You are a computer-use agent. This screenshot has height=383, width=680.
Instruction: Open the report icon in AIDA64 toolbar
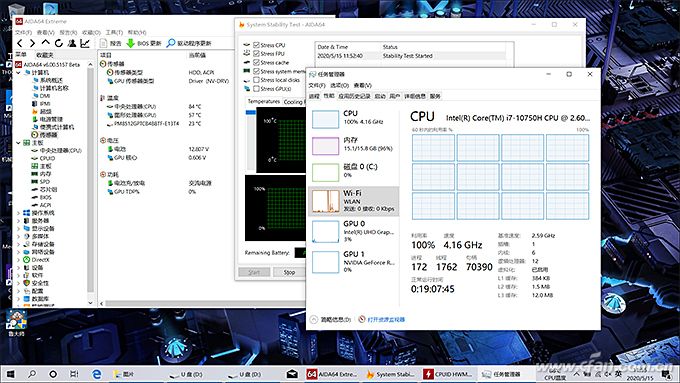(103, 43)
